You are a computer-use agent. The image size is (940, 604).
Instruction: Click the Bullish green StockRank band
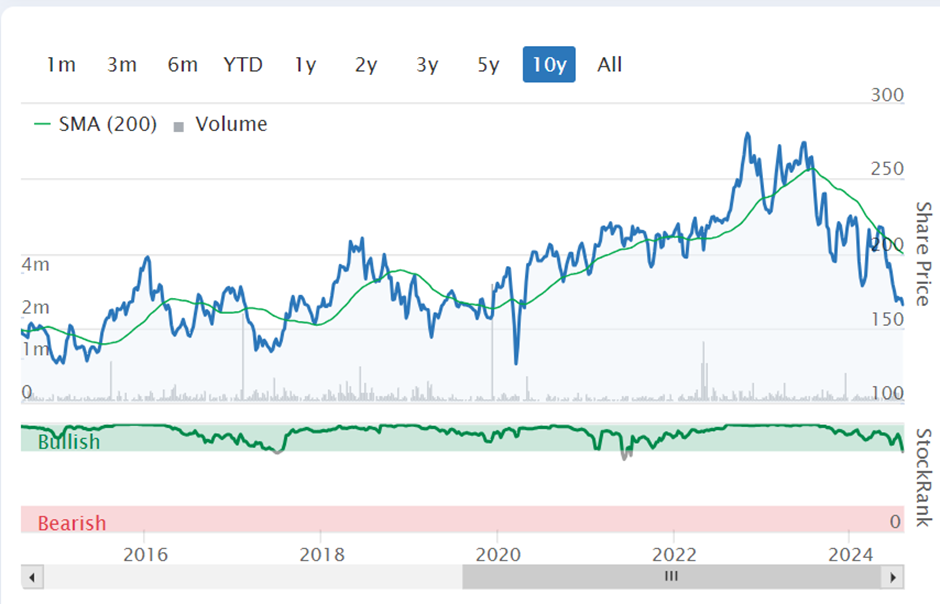[462, 437]
